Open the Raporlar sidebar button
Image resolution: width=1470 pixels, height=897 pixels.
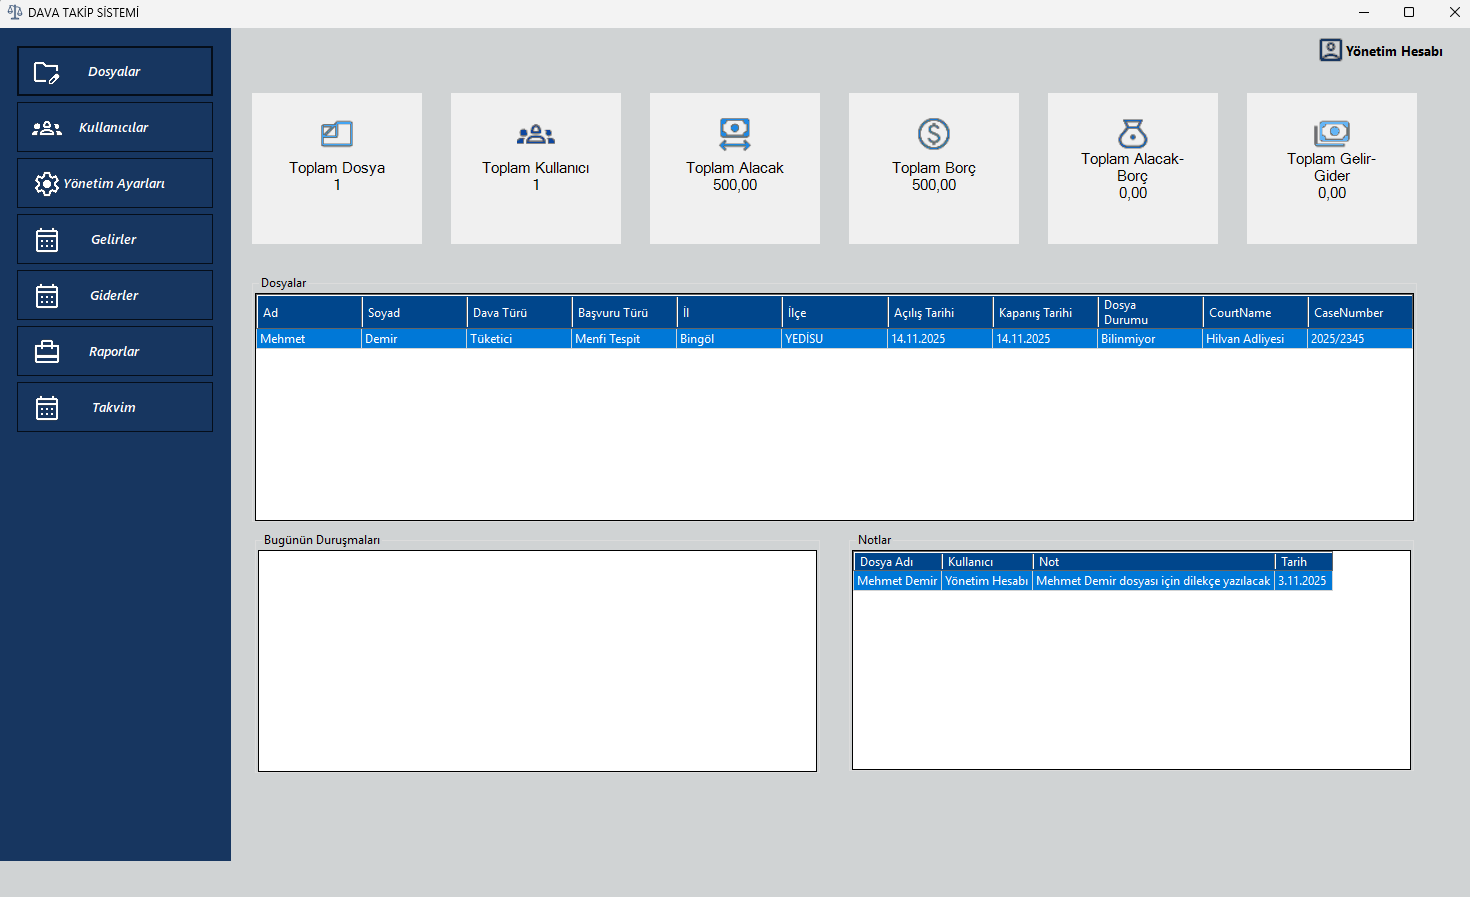pyautogui.click(x=113, y=351)
